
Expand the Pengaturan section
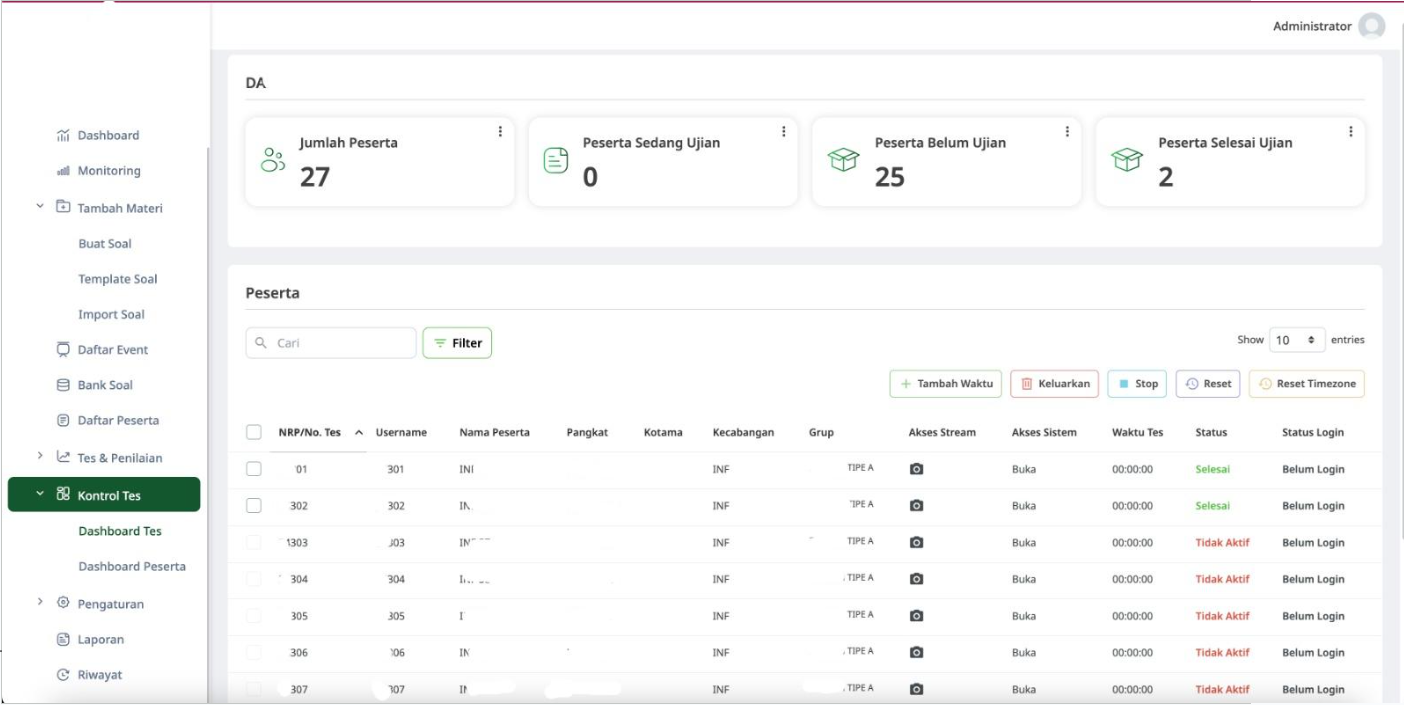tap(41, 604)
